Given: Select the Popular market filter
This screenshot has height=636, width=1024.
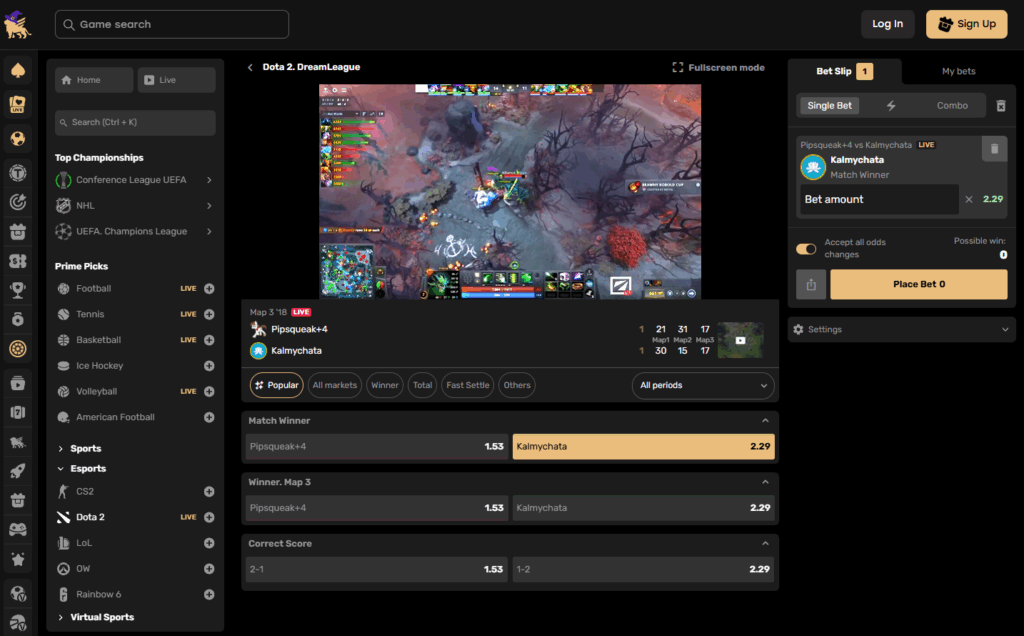Looking at the screenshot, I should [277, 385].
